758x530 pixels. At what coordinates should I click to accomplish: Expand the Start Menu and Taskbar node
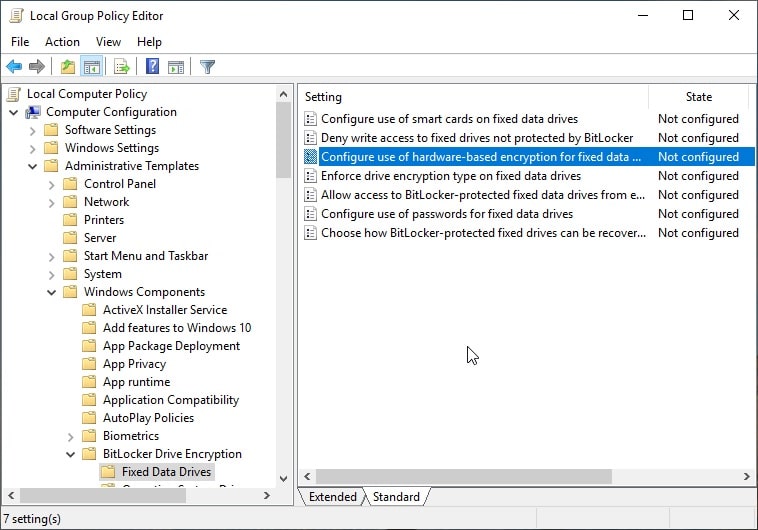[x=51, y=257]
